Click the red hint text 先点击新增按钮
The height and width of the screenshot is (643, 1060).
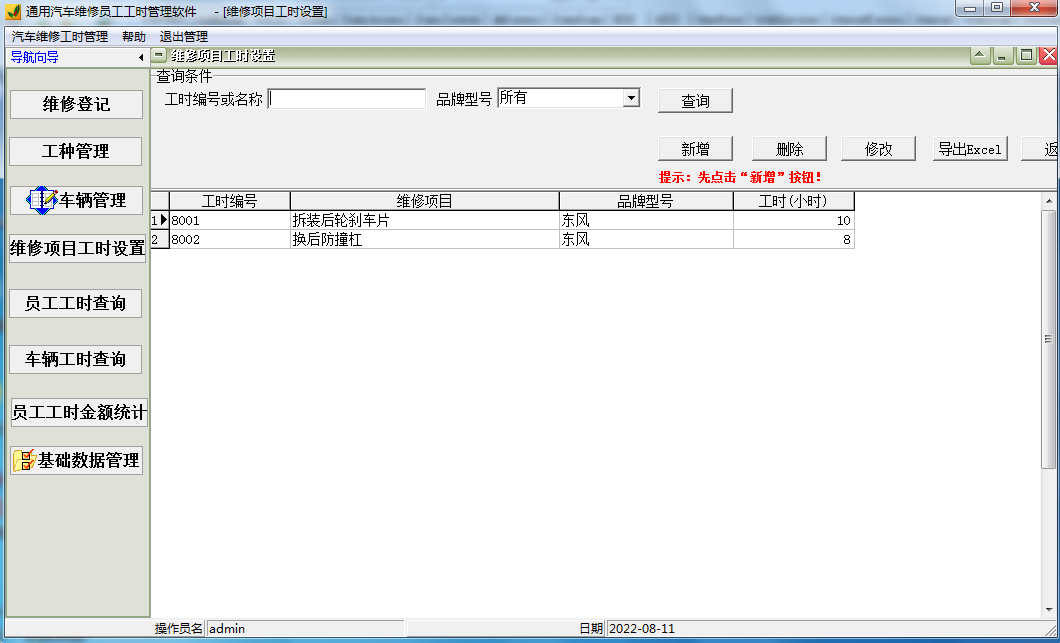pyautogui.click(x=740, y=178)
